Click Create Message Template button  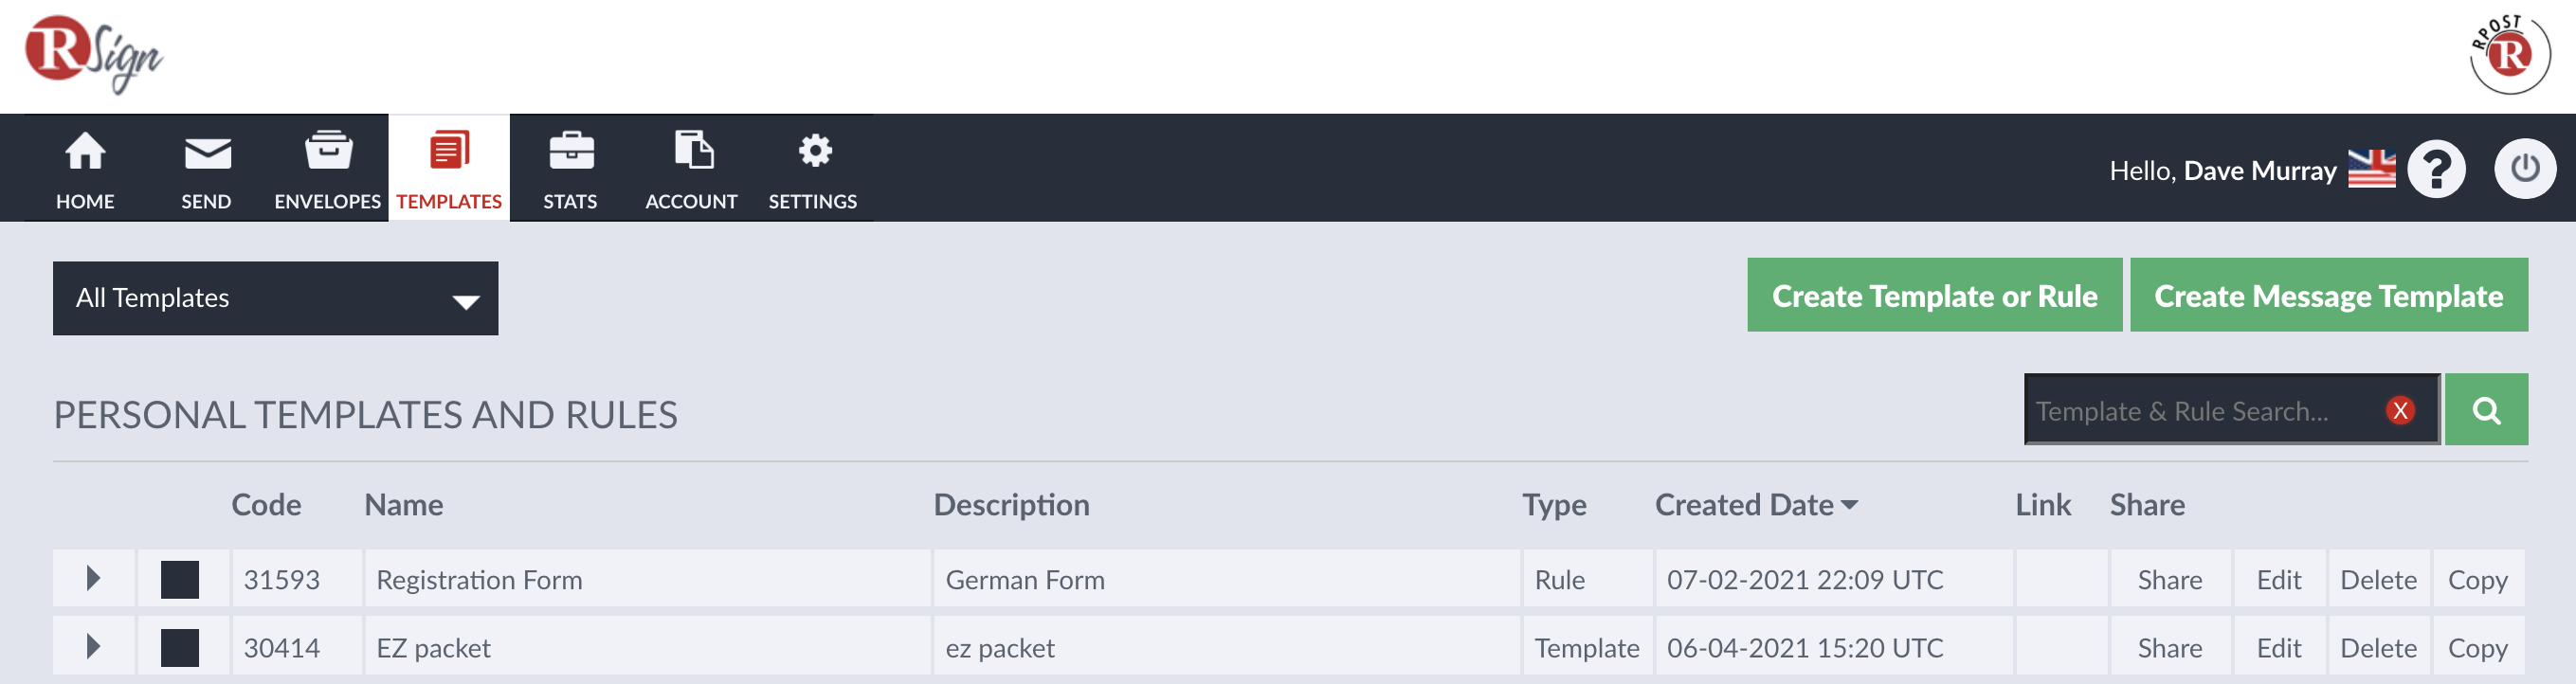click(2328, 295)
